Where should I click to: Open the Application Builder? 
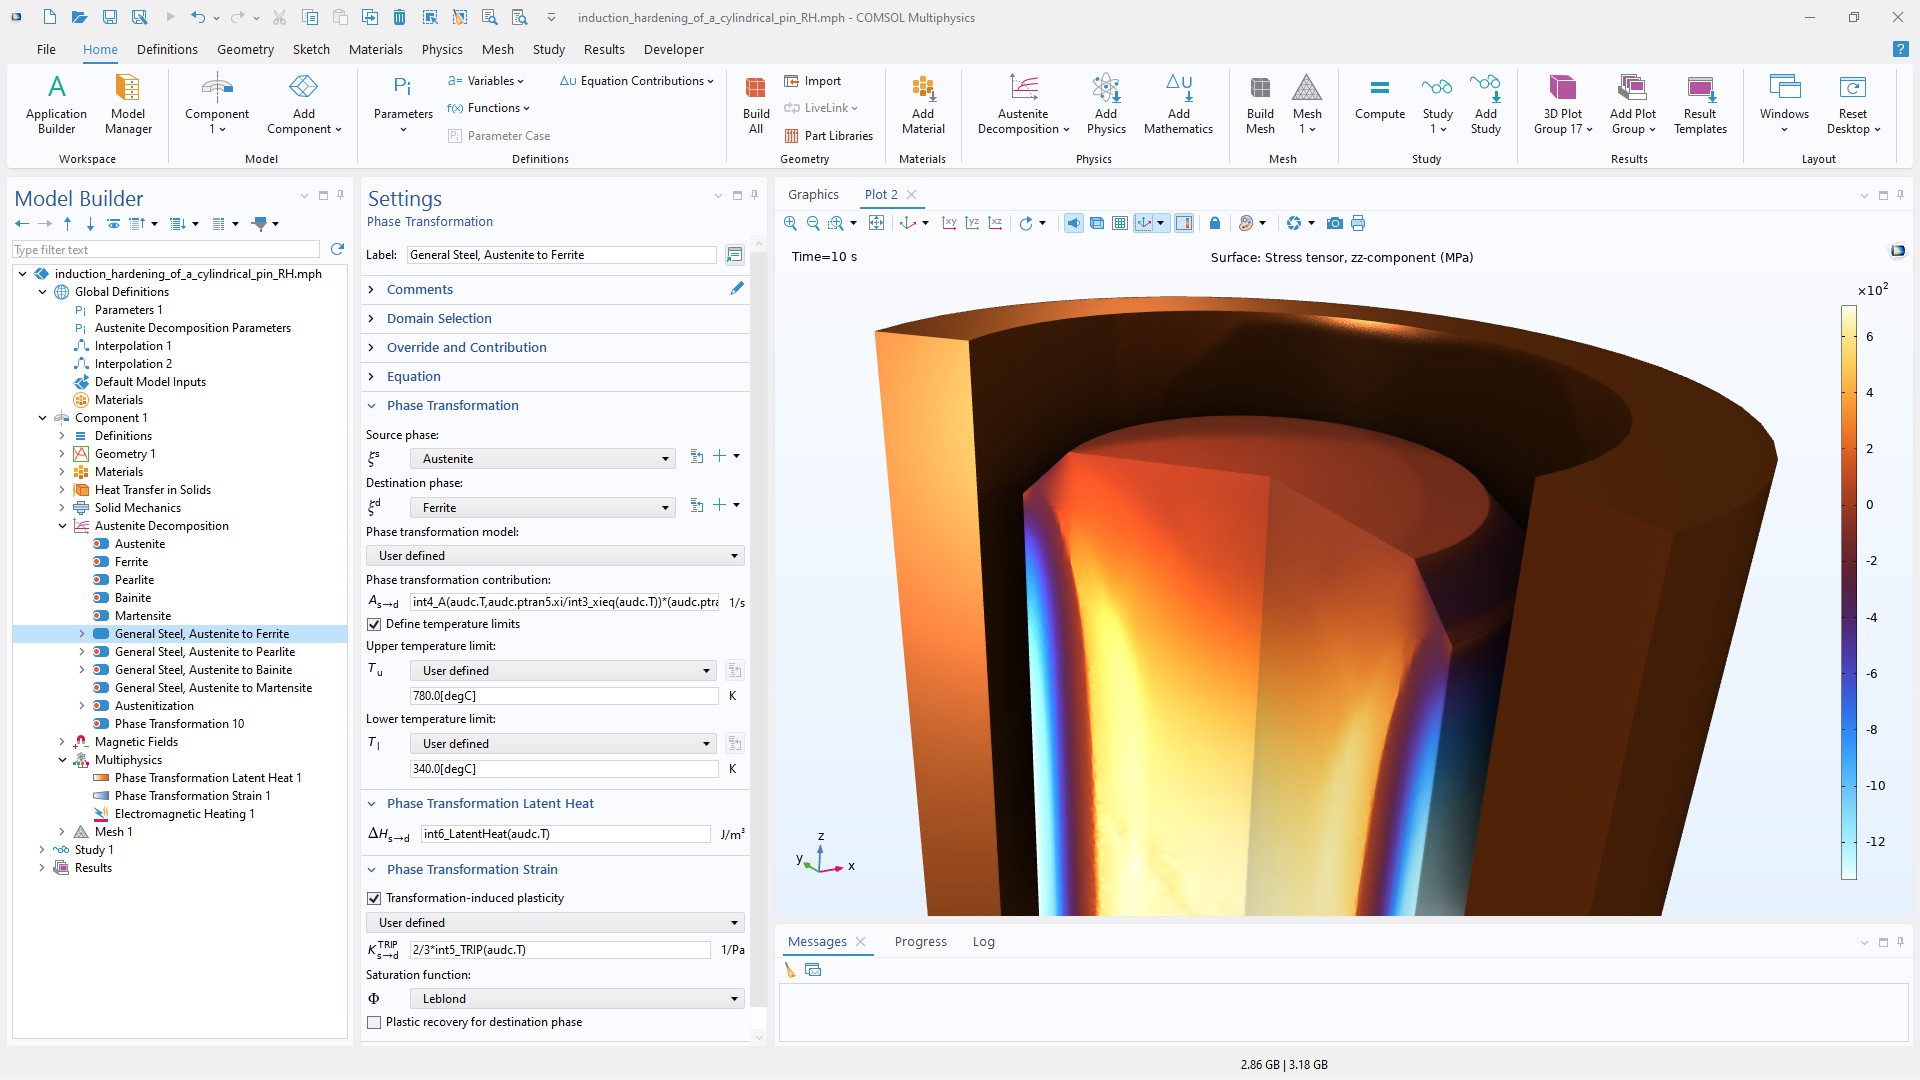56,103
